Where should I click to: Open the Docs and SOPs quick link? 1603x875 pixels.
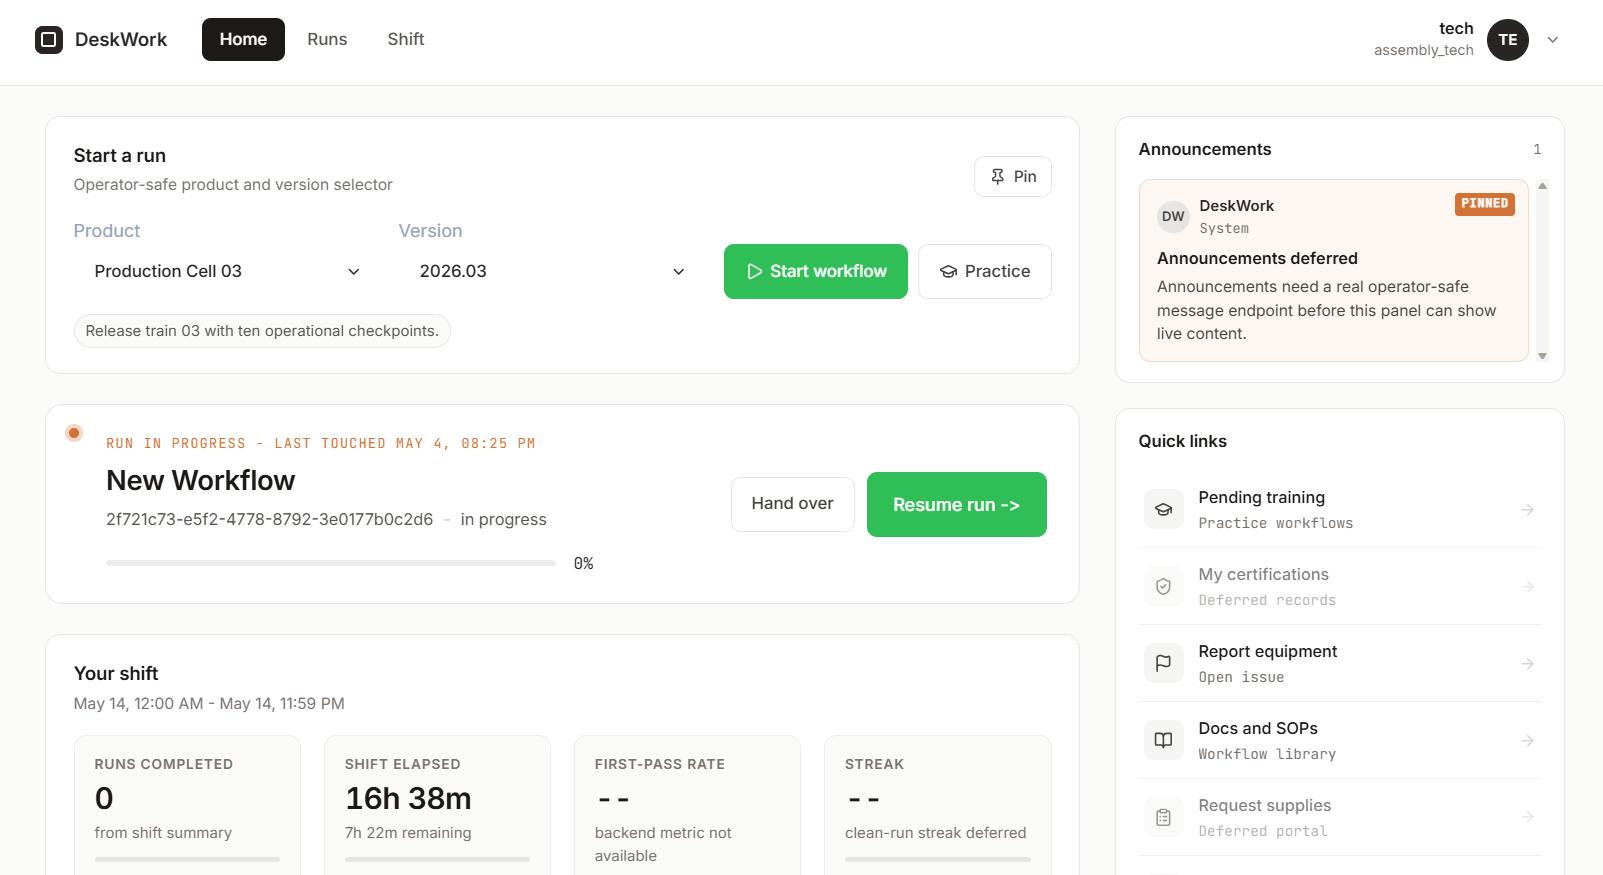[x=1340, y=741]
